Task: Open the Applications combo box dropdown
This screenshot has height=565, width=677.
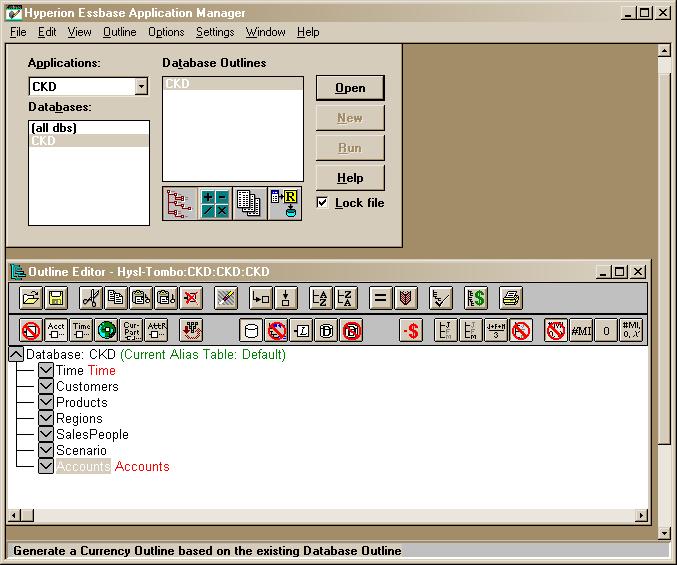Action: pyautogui.click(x=141, y=86)
